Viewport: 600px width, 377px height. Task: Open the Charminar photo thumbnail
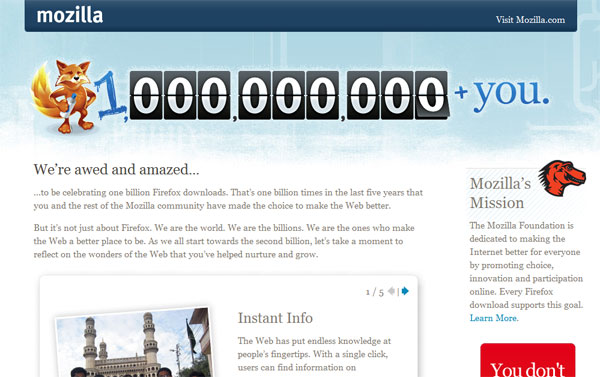tap(134, 342)
